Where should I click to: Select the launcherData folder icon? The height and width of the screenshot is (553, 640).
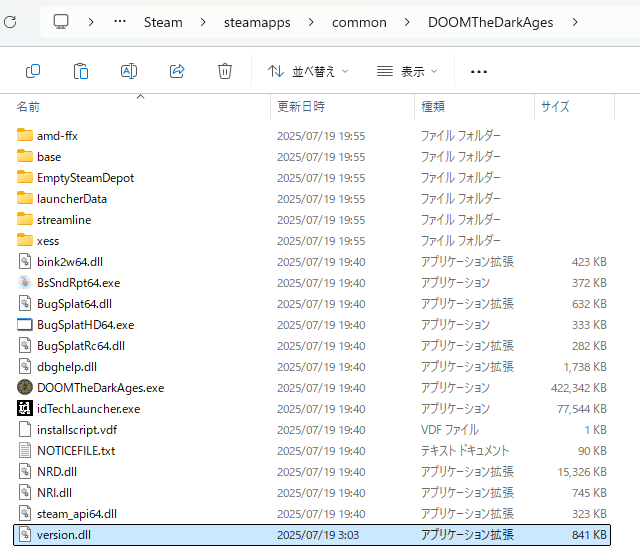(x=25, y=198)
